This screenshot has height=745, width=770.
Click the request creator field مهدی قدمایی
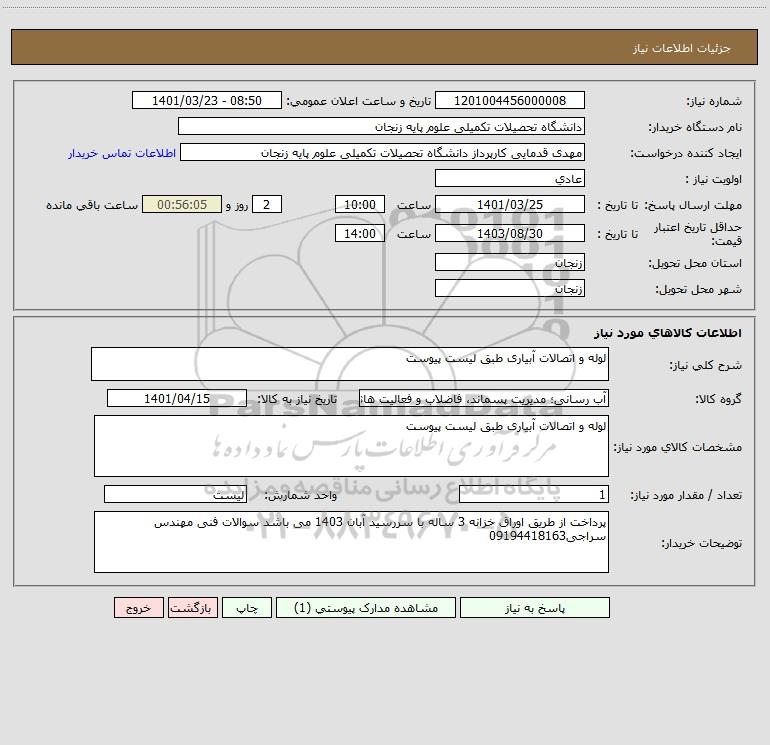[x=383, y=152]
